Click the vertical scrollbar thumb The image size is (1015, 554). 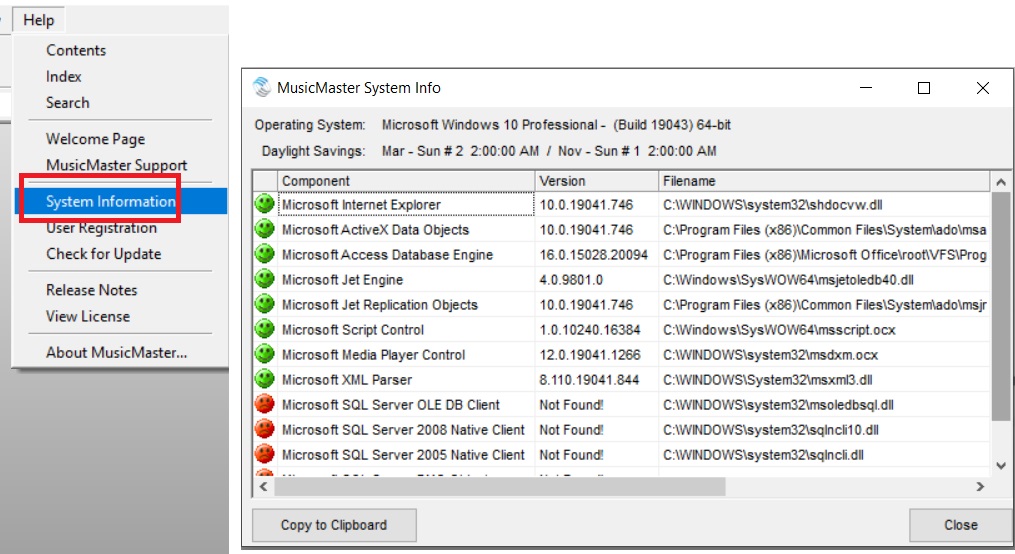pyautogui.click(x=1001, y=306)
